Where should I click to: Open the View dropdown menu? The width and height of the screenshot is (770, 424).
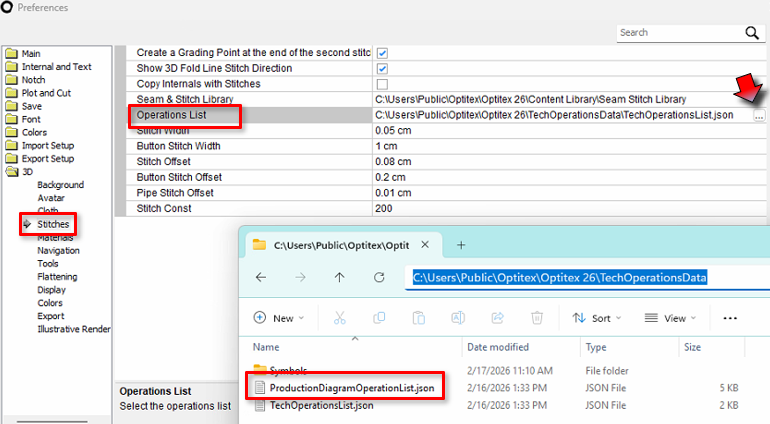[670, 318]
